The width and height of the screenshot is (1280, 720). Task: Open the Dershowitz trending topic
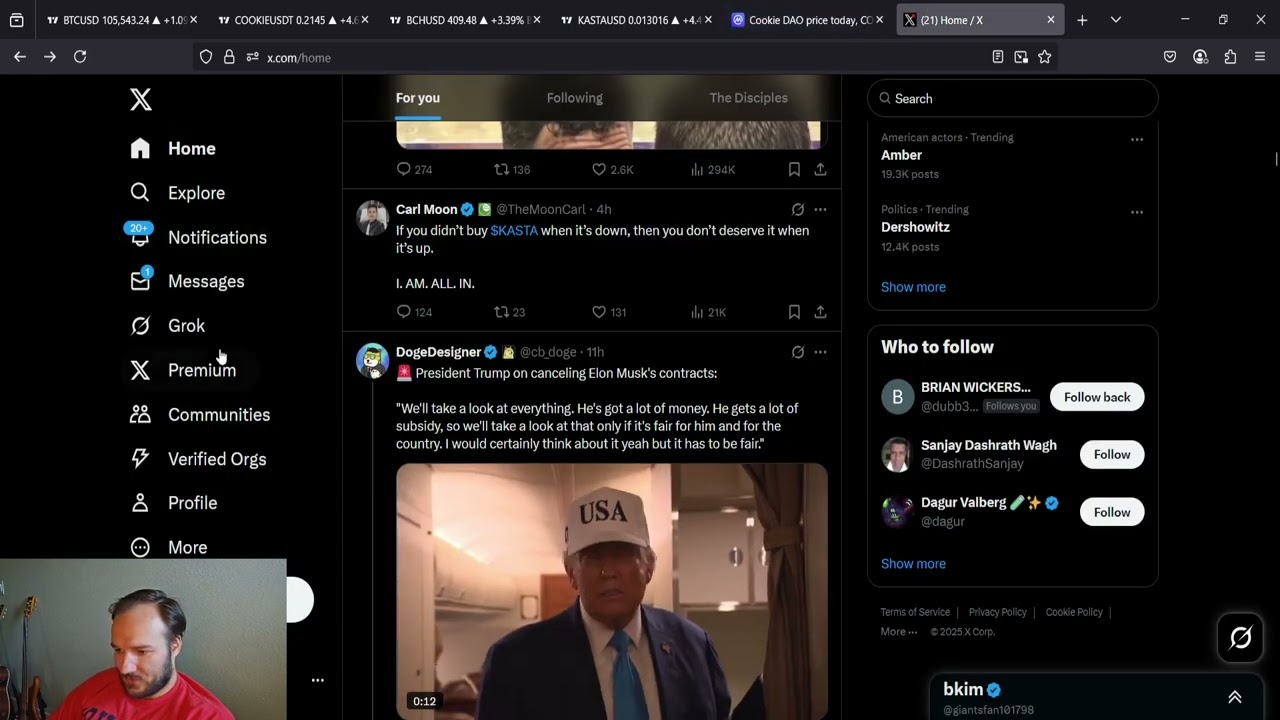coord(915,227)
